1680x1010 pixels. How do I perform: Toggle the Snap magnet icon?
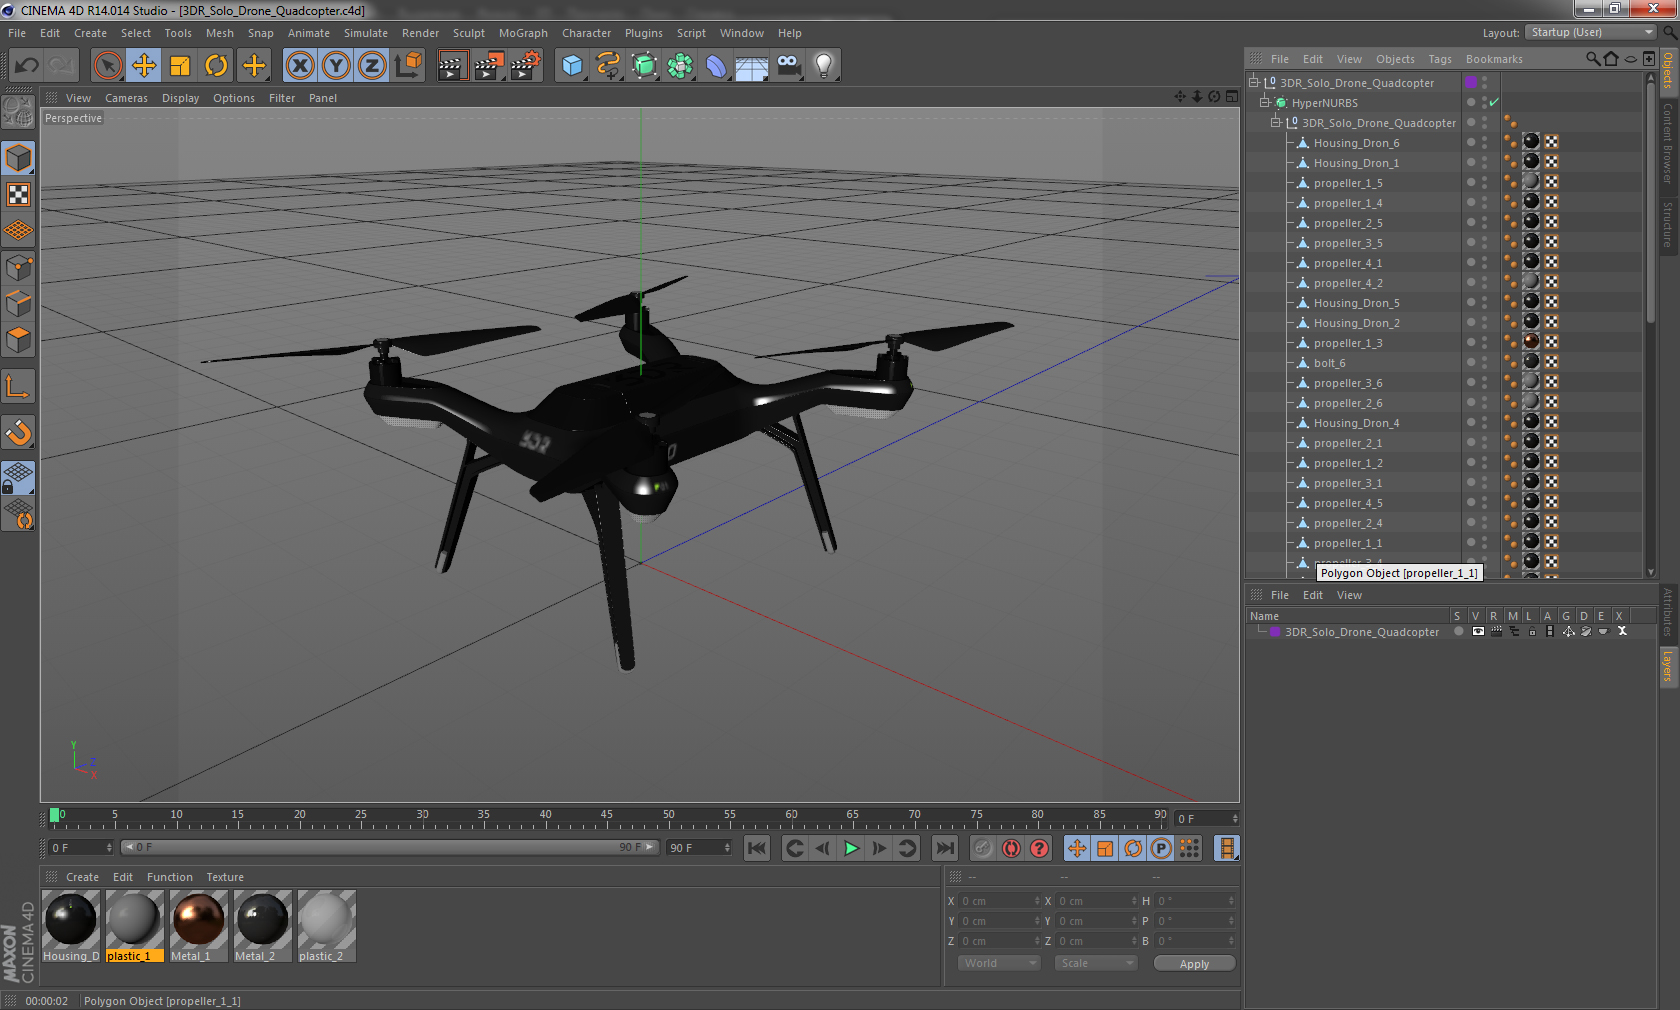19,433
